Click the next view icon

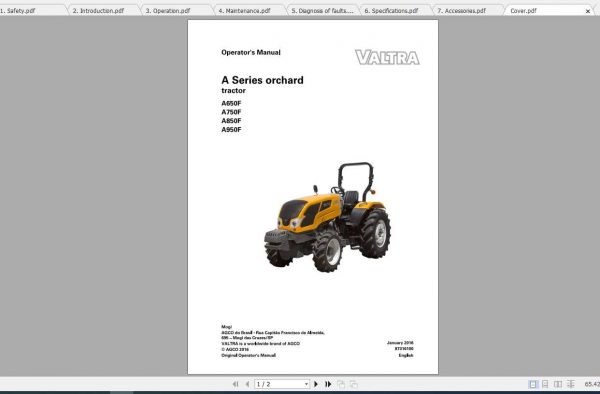[354, 384]
